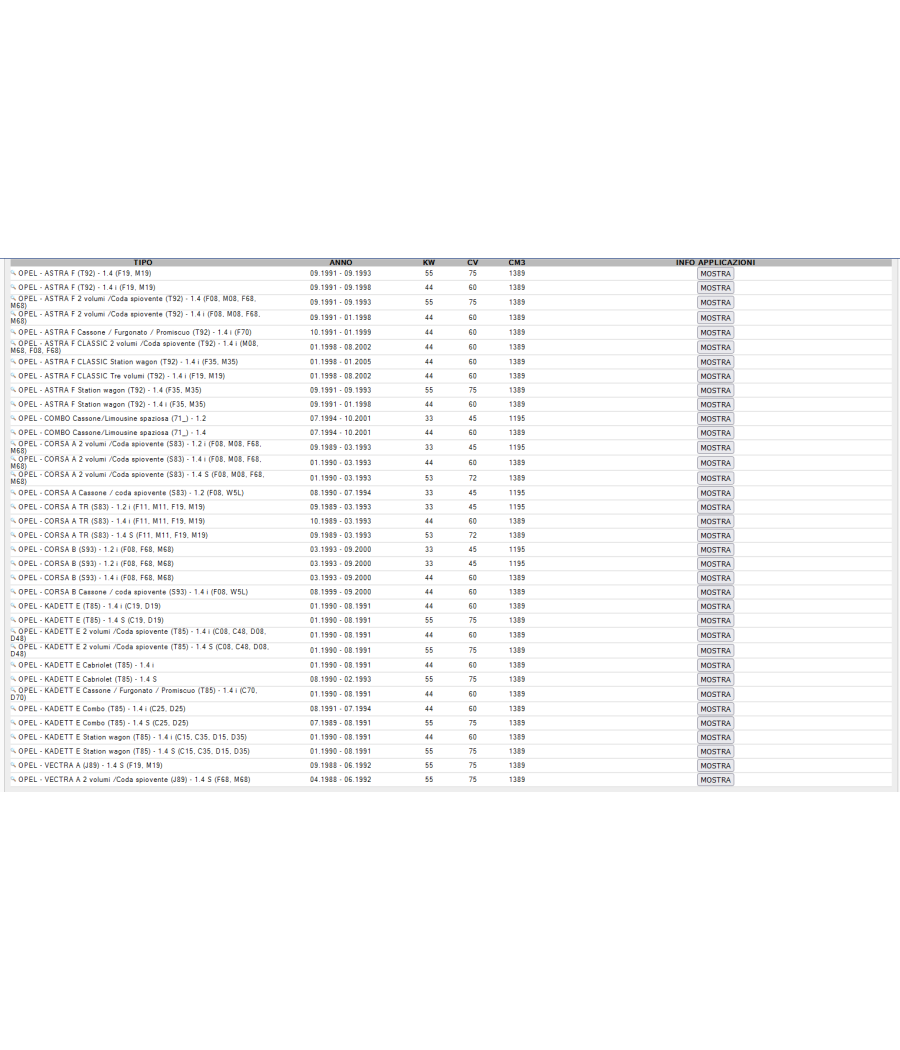Click MOSTRA for KADETT E Combo 1.4 i
The width and height of the screenshot is (900, 1050).
[x=715, y=709]
